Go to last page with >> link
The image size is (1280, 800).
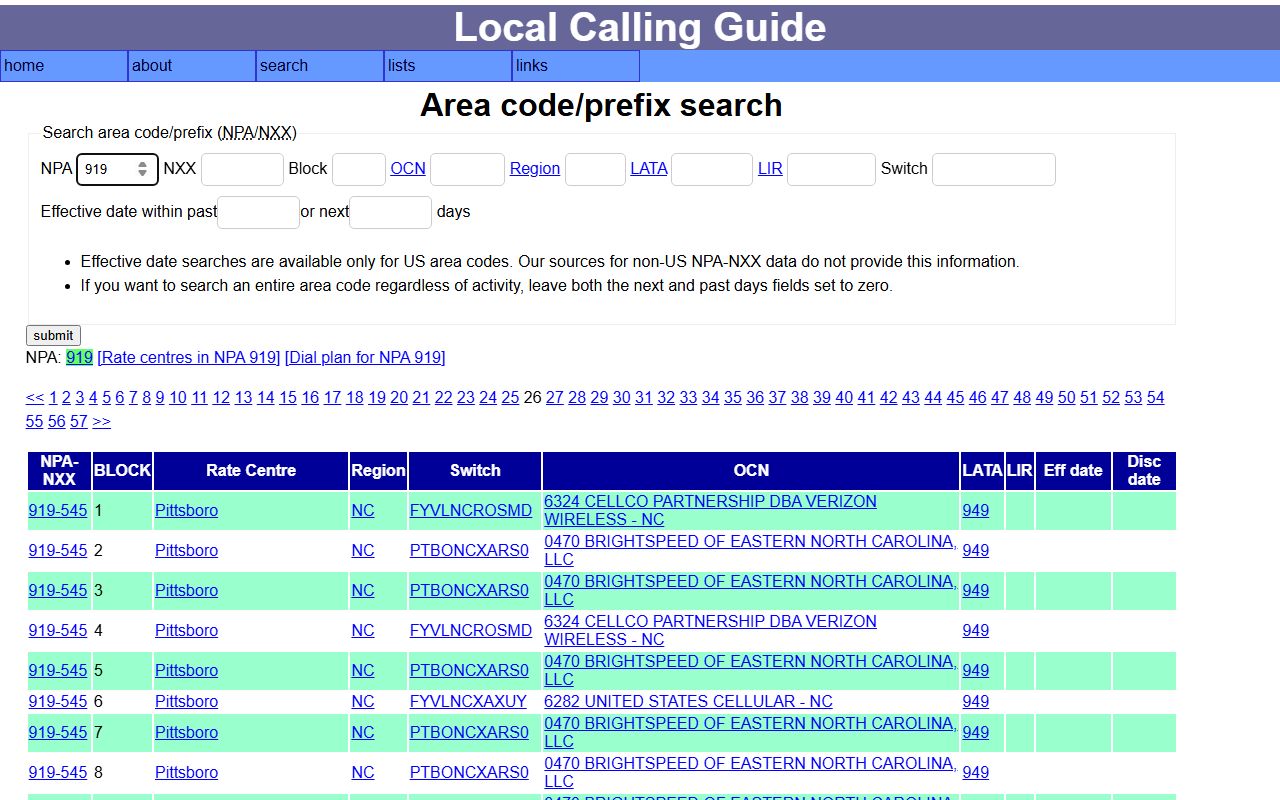[x=101, y=421]
